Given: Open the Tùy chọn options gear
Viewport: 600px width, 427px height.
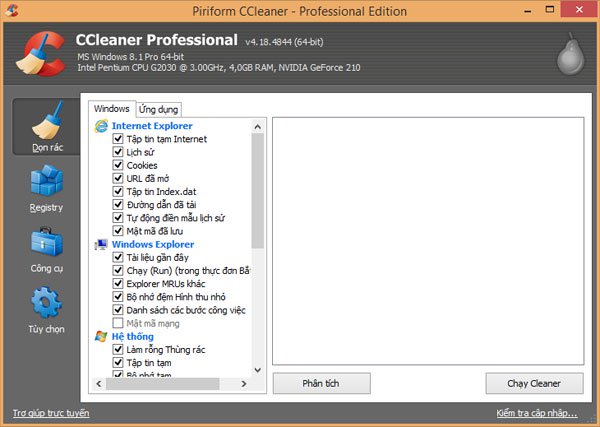Looking at the screenshot, I should (x=46, y=310).
